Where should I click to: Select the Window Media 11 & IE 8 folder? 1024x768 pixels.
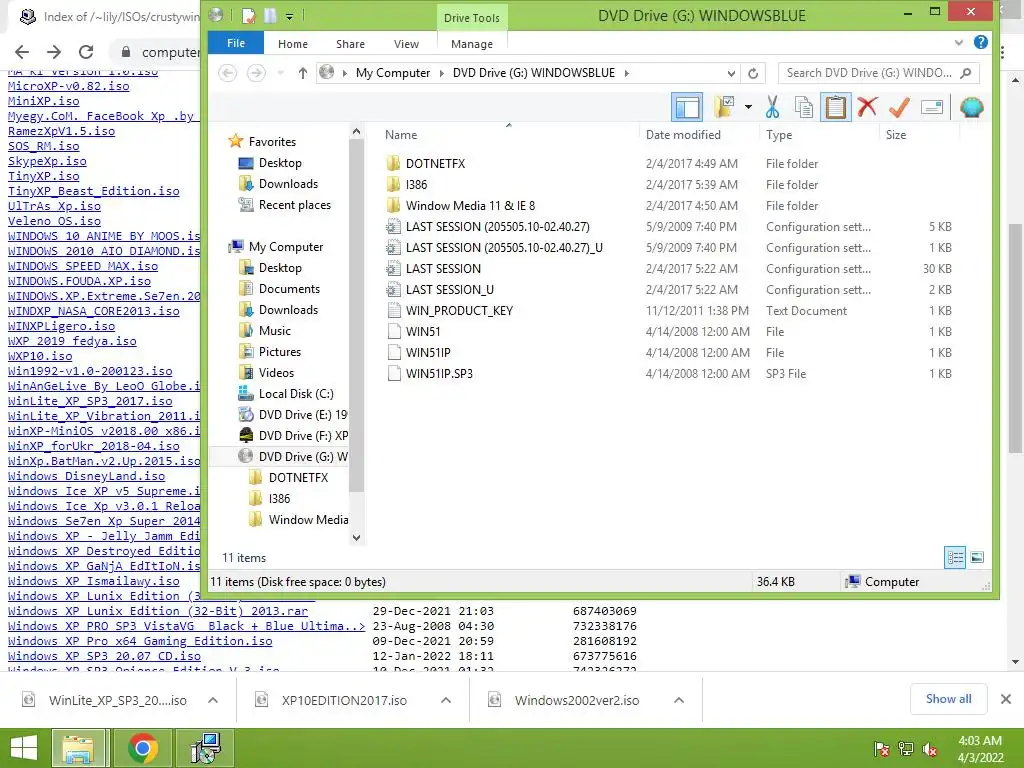pyautogui.click(x=470, y=206)
